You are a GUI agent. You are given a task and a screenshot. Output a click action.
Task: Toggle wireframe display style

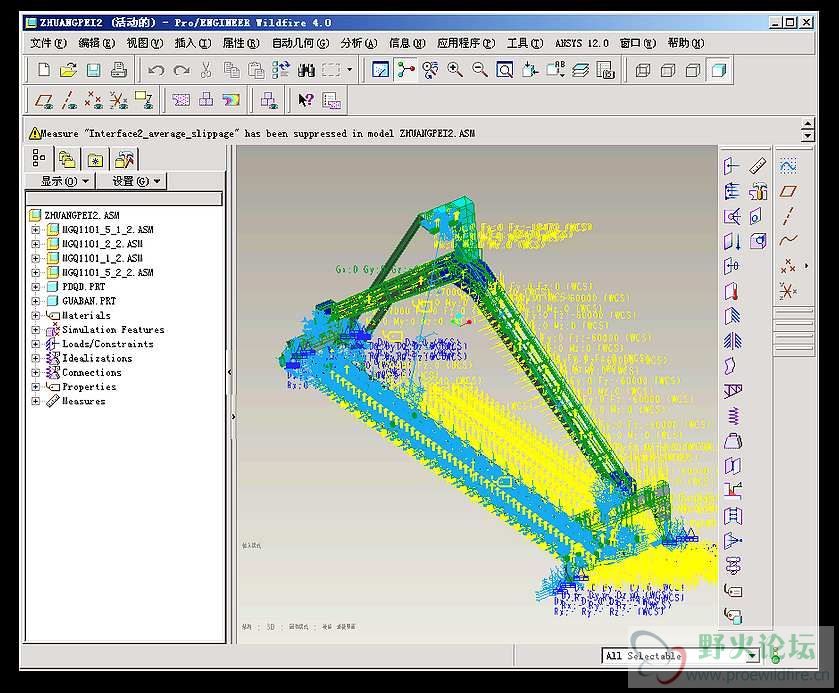[643, 71]
